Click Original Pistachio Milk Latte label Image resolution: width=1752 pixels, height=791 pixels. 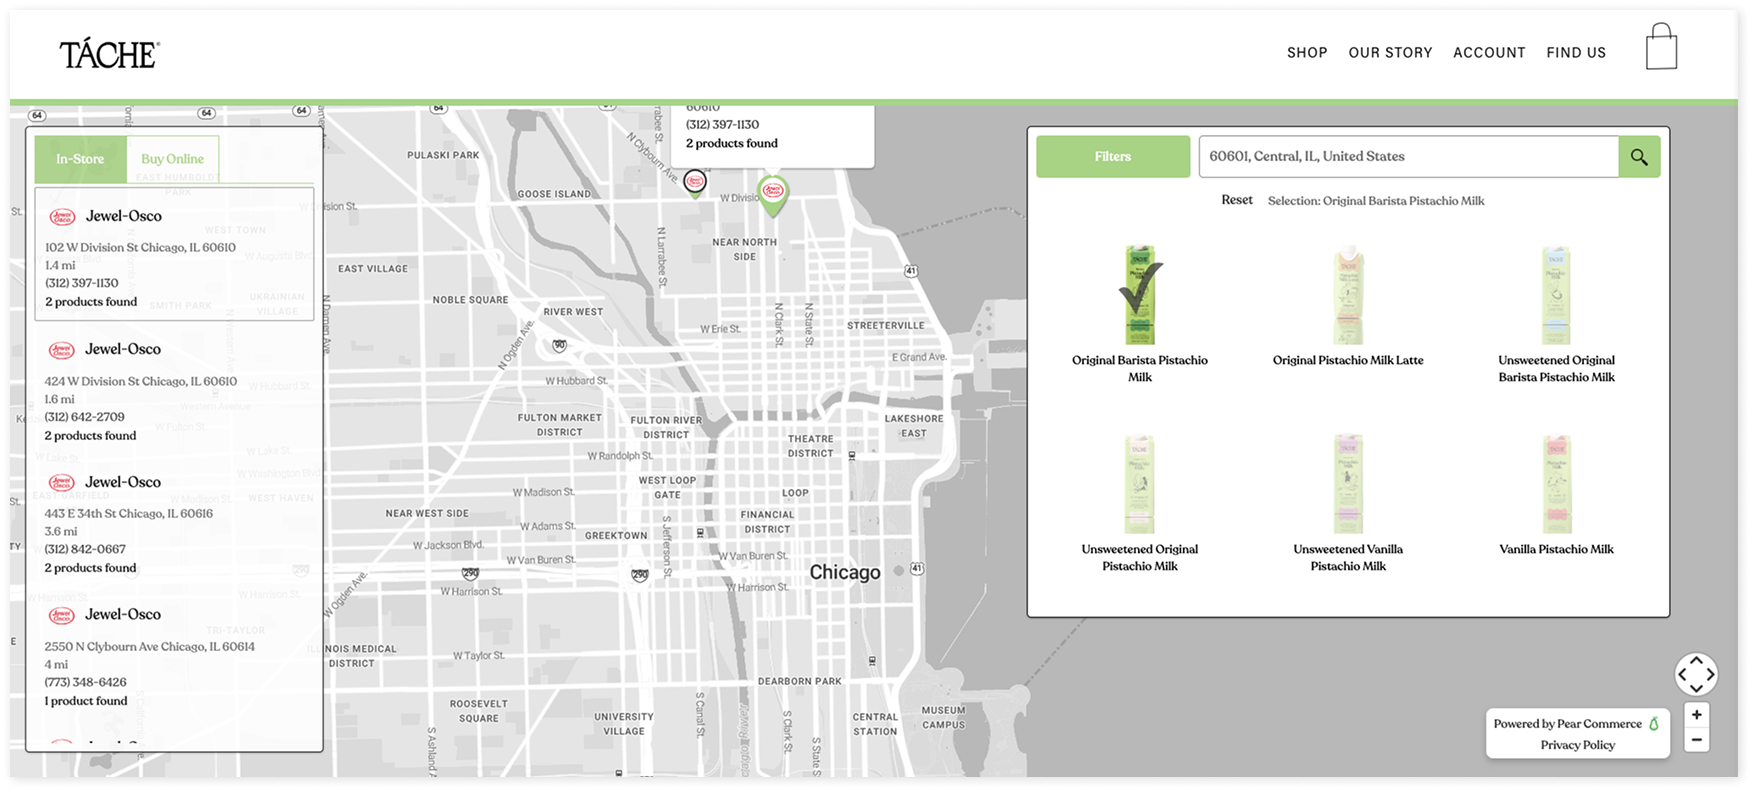(1348, 360)
